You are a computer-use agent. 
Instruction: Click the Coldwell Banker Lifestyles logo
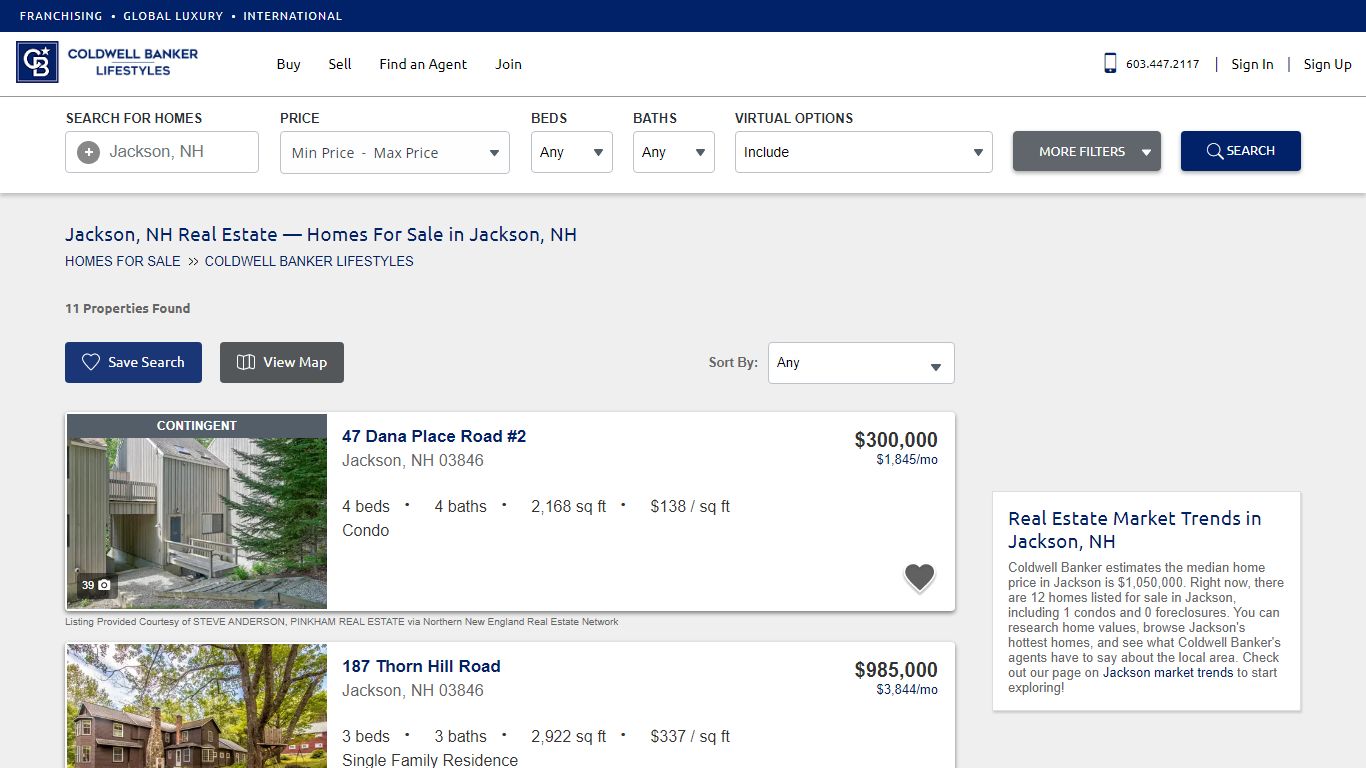[x=107, y=62]
